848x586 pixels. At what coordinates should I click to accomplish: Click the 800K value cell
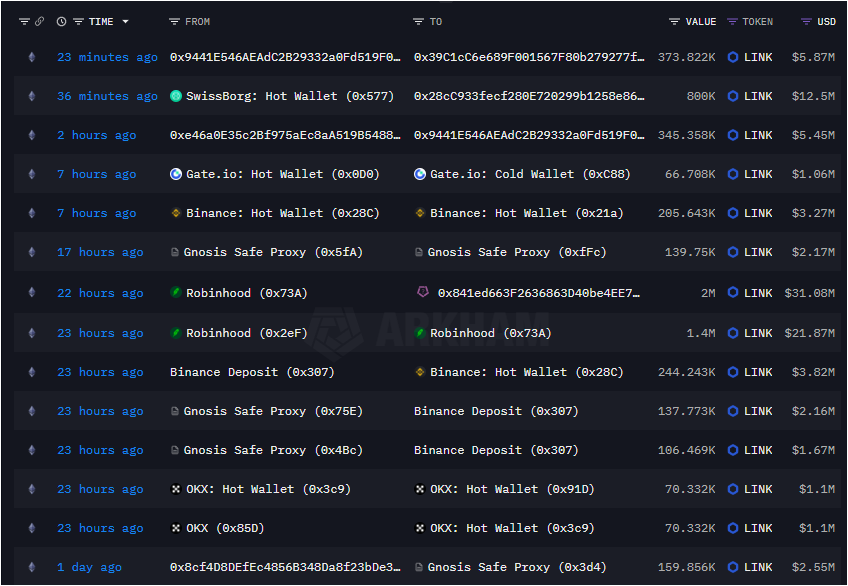pyautogui.click(x=701, y=96)
